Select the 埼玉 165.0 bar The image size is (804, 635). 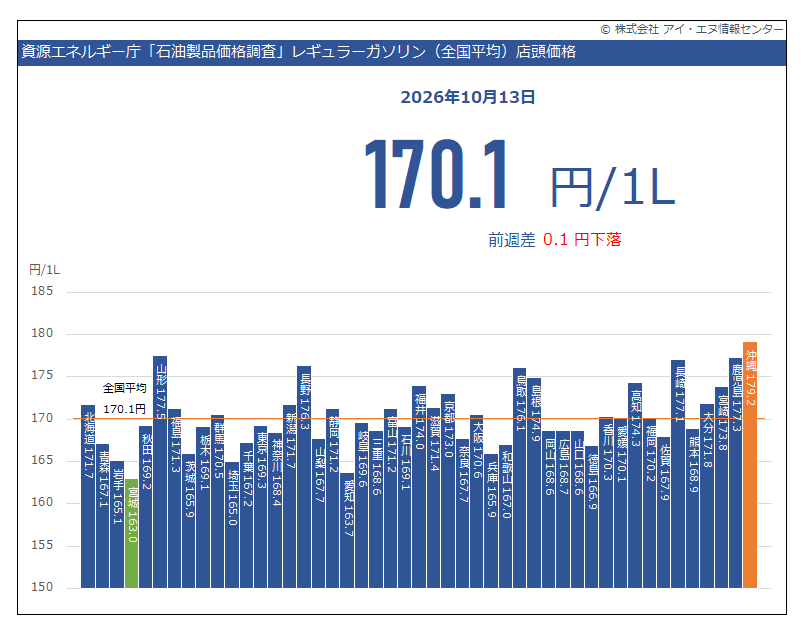click(x=232, y=525)
